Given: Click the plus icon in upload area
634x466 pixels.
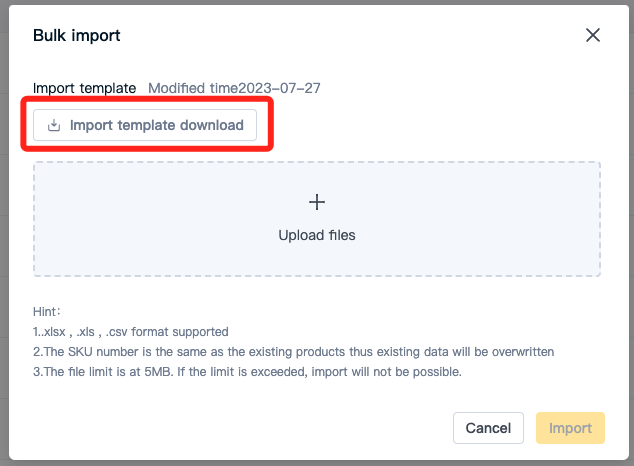Looking at the screenshot, I should click(x=317, y=202).
